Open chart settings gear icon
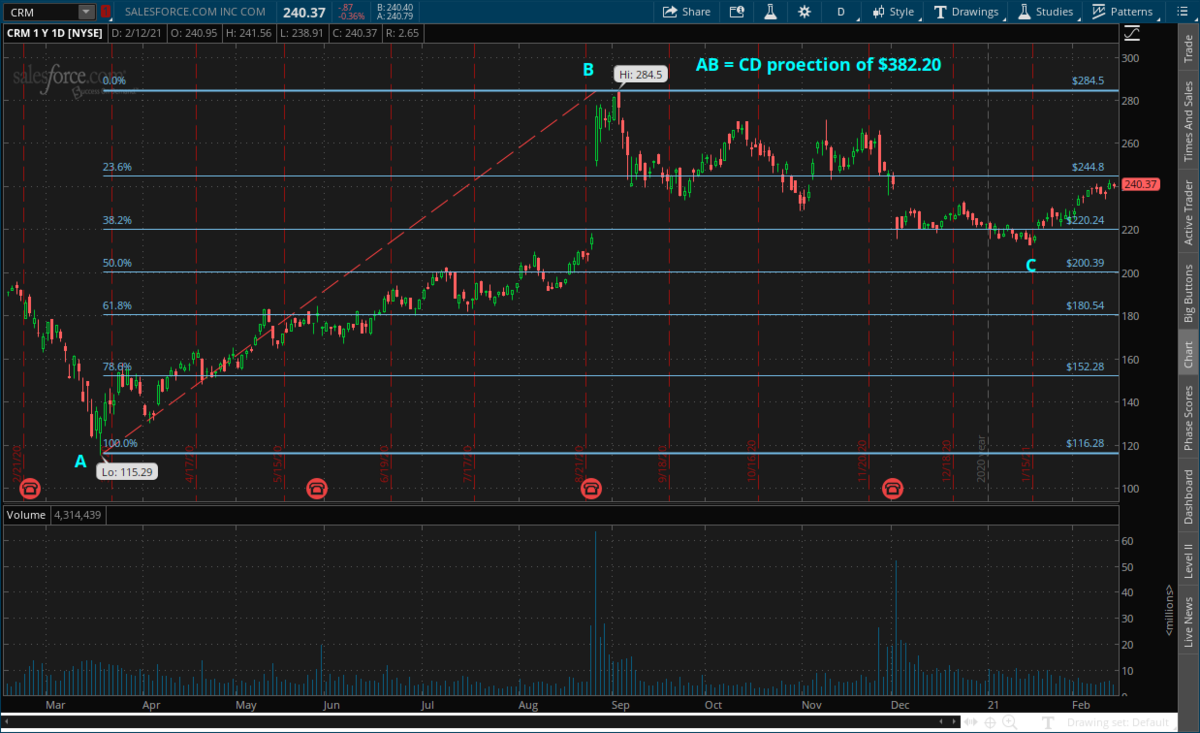 tap(805, 12)
